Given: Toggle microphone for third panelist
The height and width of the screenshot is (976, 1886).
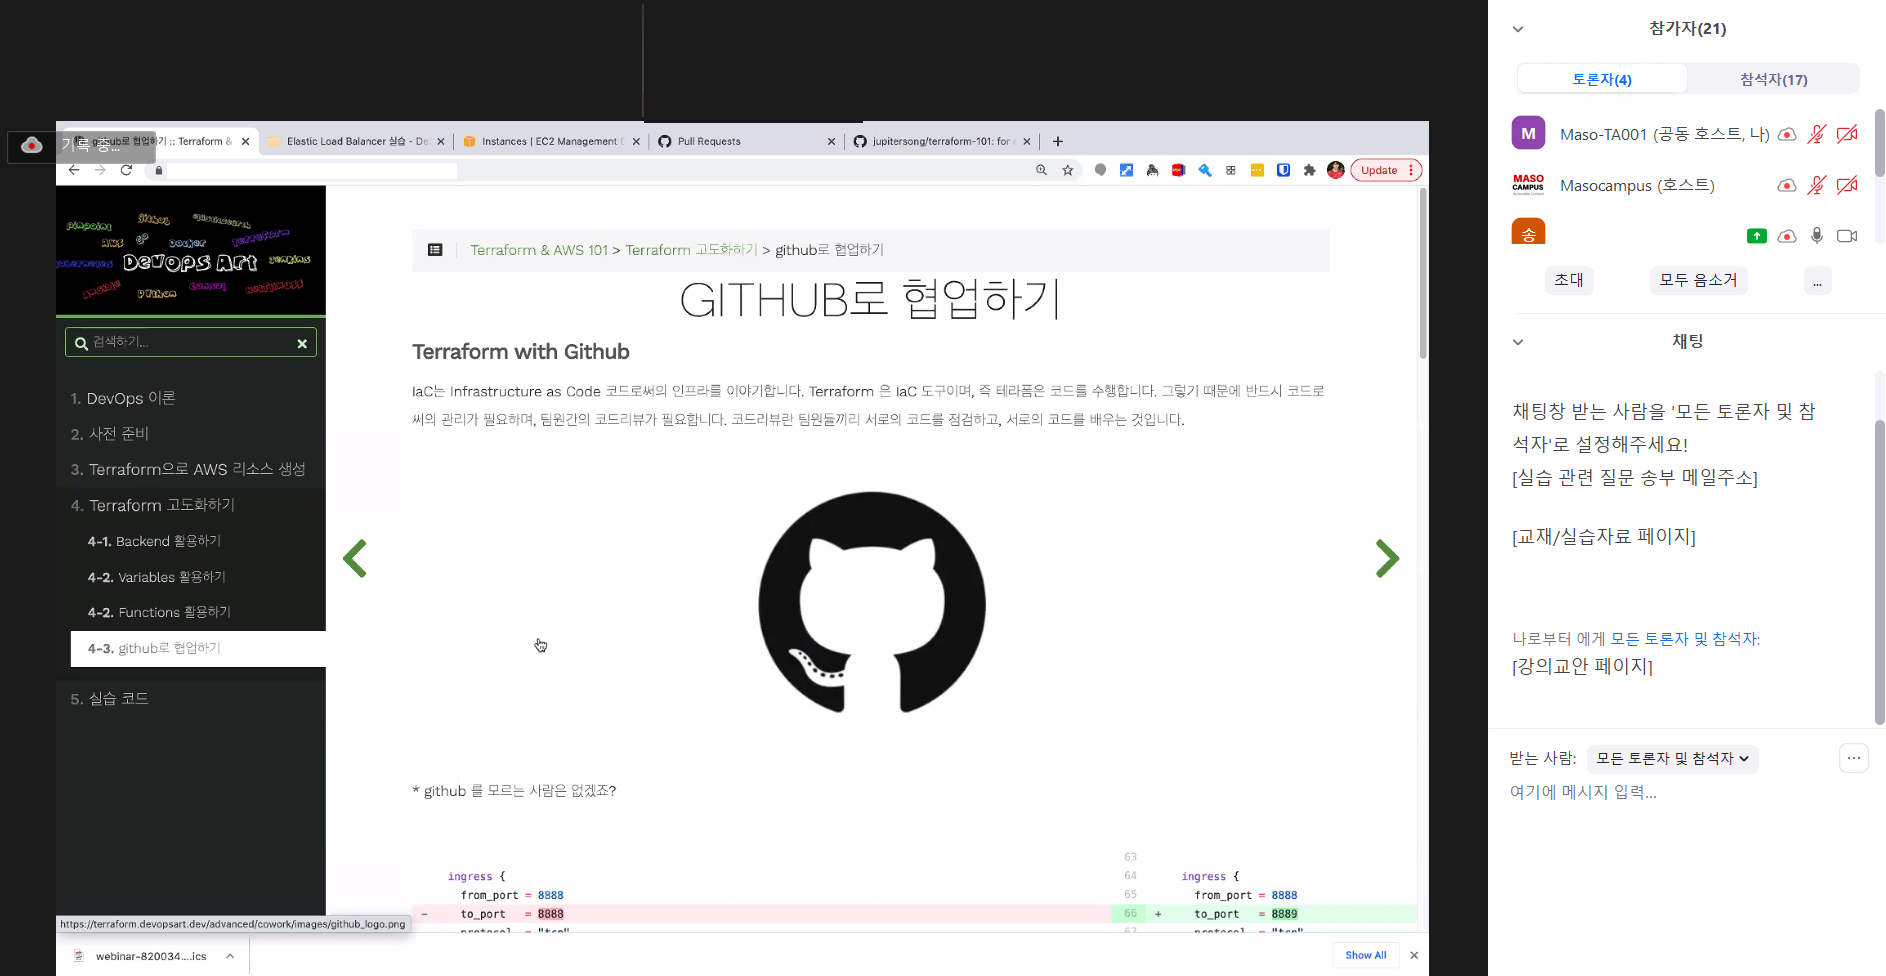Looking at the screenshot, I should 1817,236.
